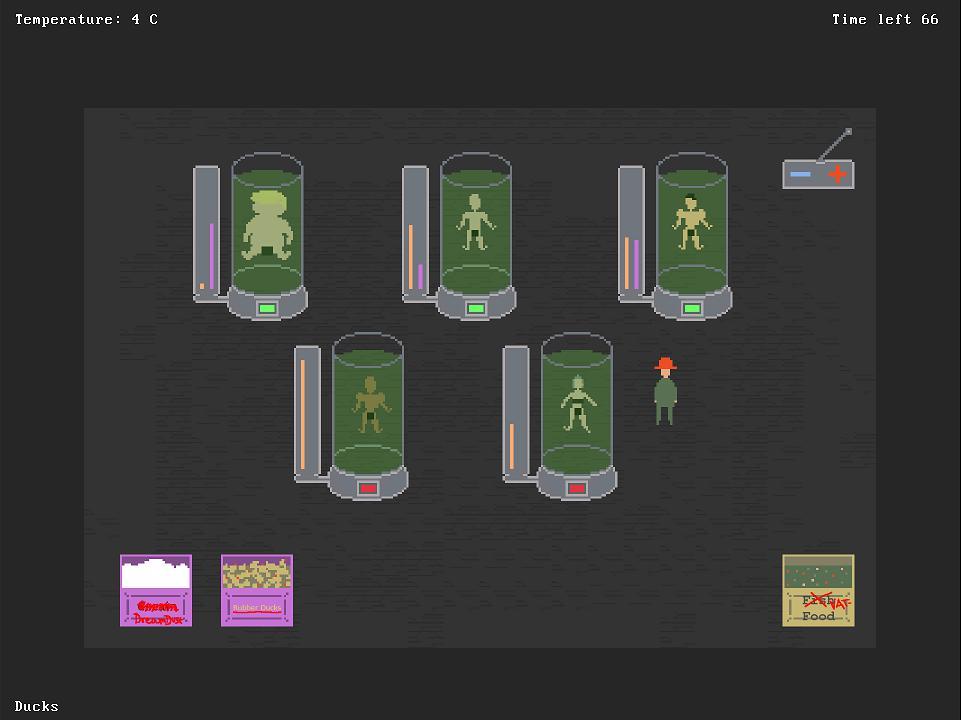Select the Vat Food crate

pyautogui.click(x=818, y=590)
